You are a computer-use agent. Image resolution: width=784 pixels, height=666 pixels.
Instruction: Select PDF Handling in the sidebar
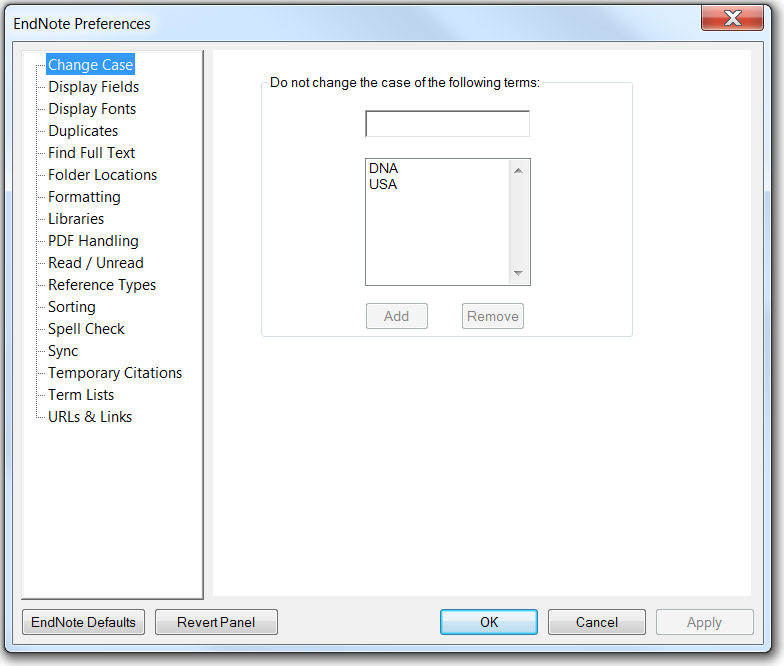point(93,241)
